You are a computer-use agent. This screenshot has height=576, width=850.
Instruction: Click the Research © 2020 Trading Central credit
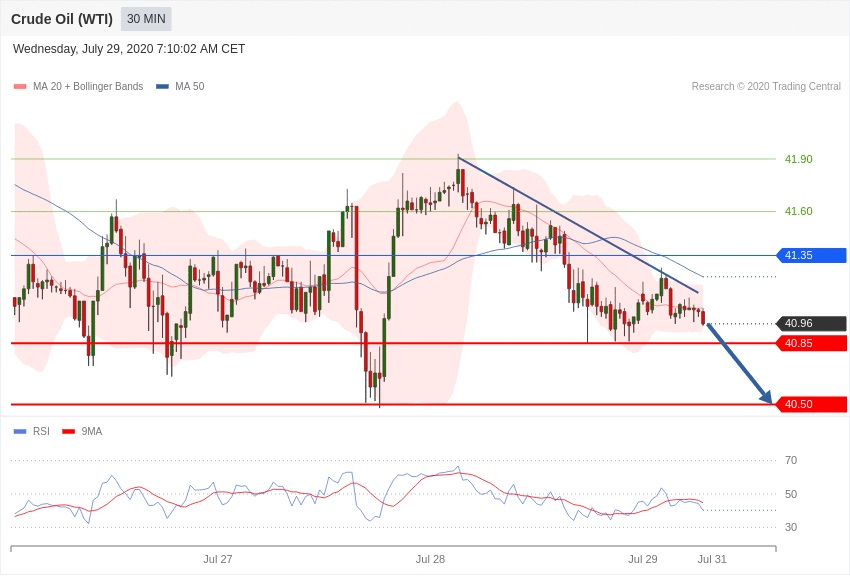tap(766, 86)
